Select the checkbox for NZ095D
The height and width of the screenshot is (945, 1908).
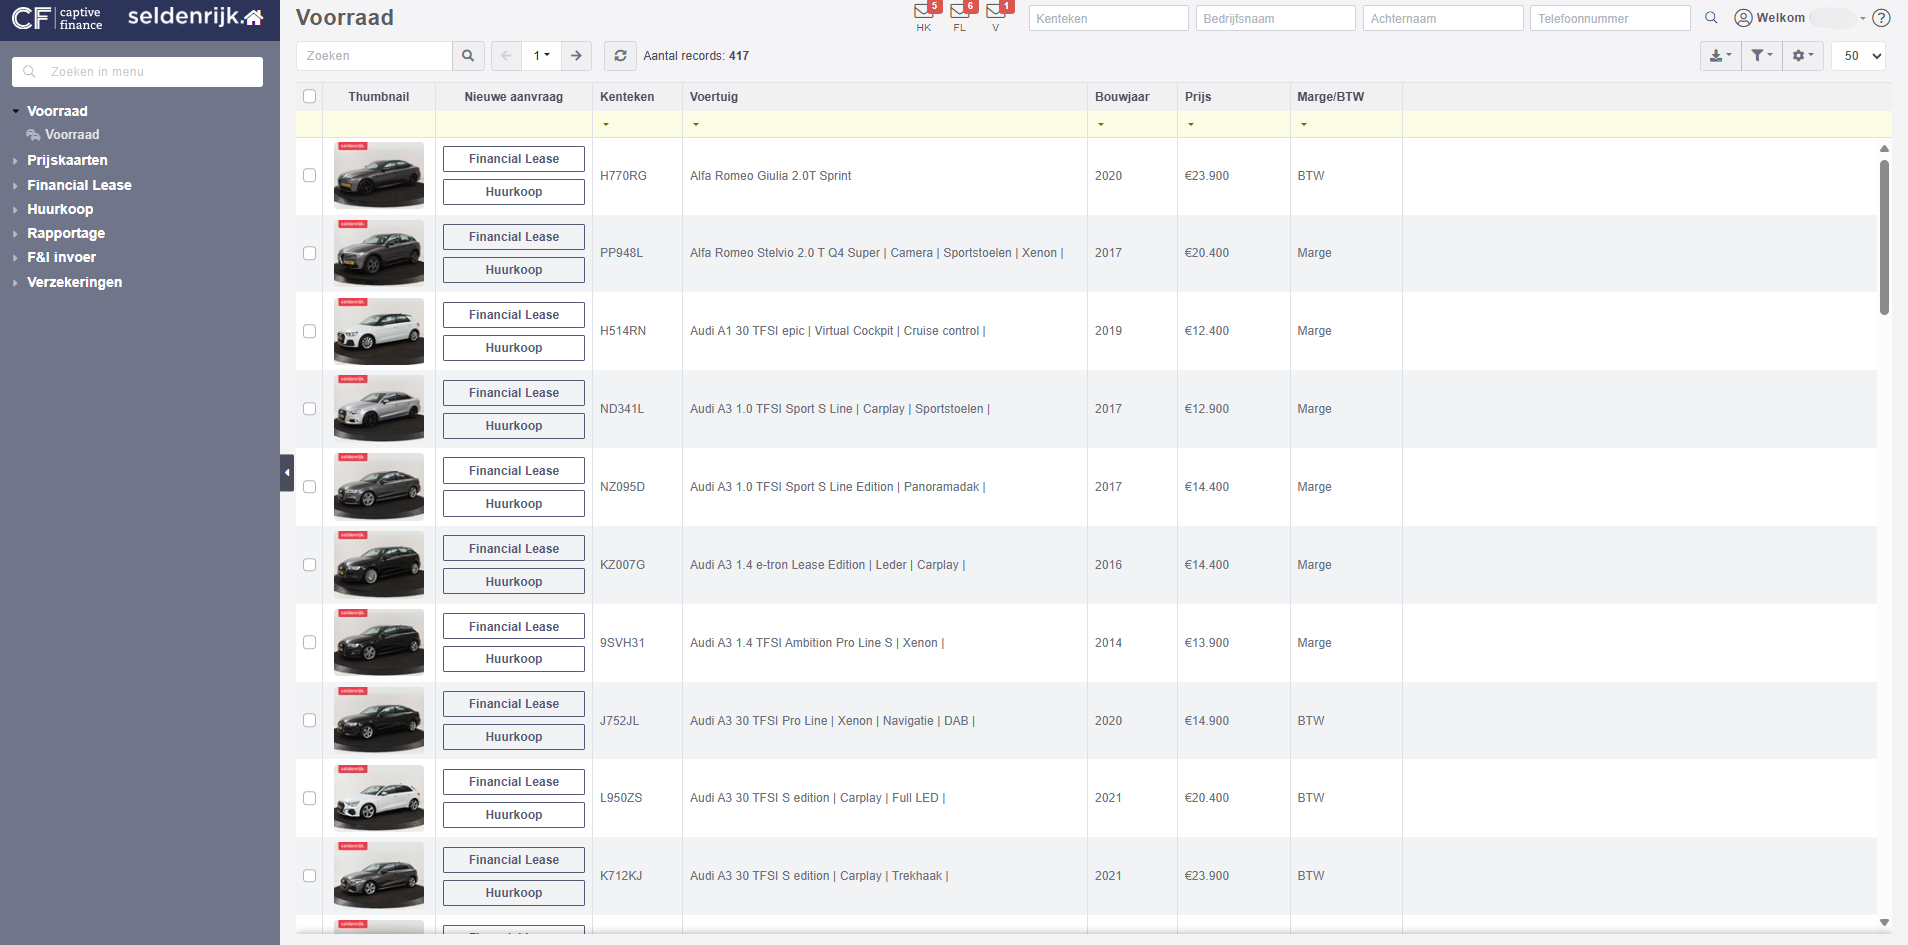309,487
